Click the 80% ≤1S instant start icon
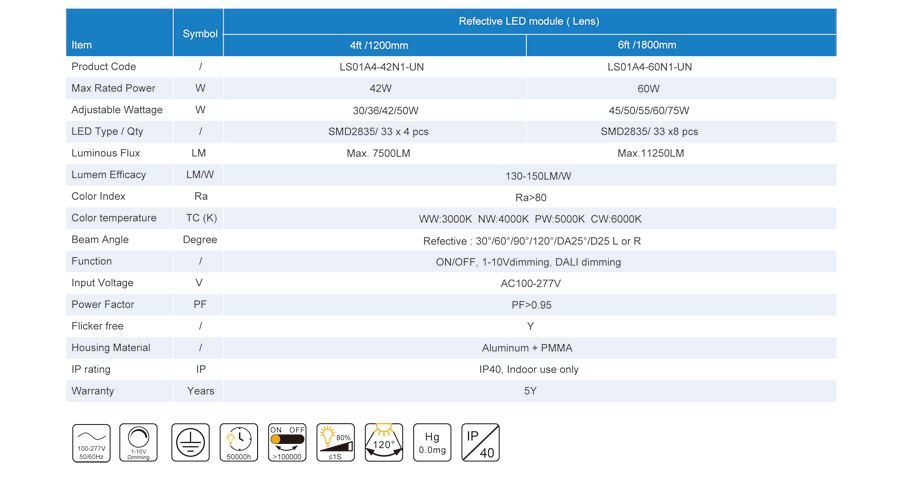This screenshot has height=481, width=900. (336, 443)
